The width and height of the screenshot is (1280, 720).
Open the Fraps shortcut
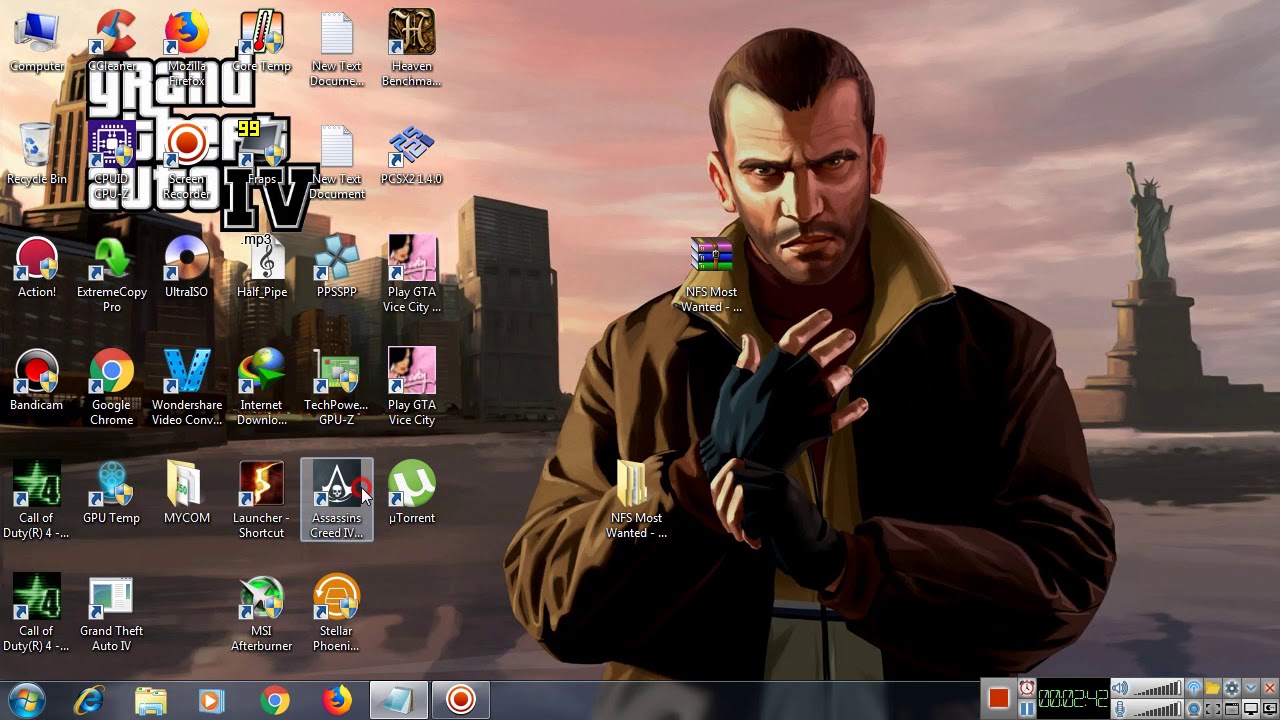tap(262, 155)
